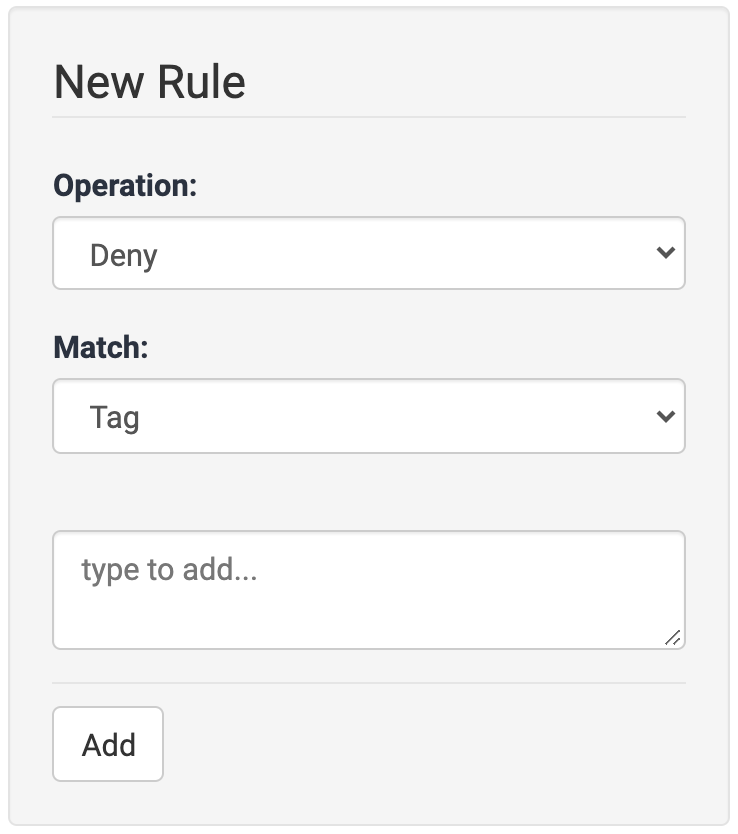Open the Operation dropdown showing Deny

point(368,254)
